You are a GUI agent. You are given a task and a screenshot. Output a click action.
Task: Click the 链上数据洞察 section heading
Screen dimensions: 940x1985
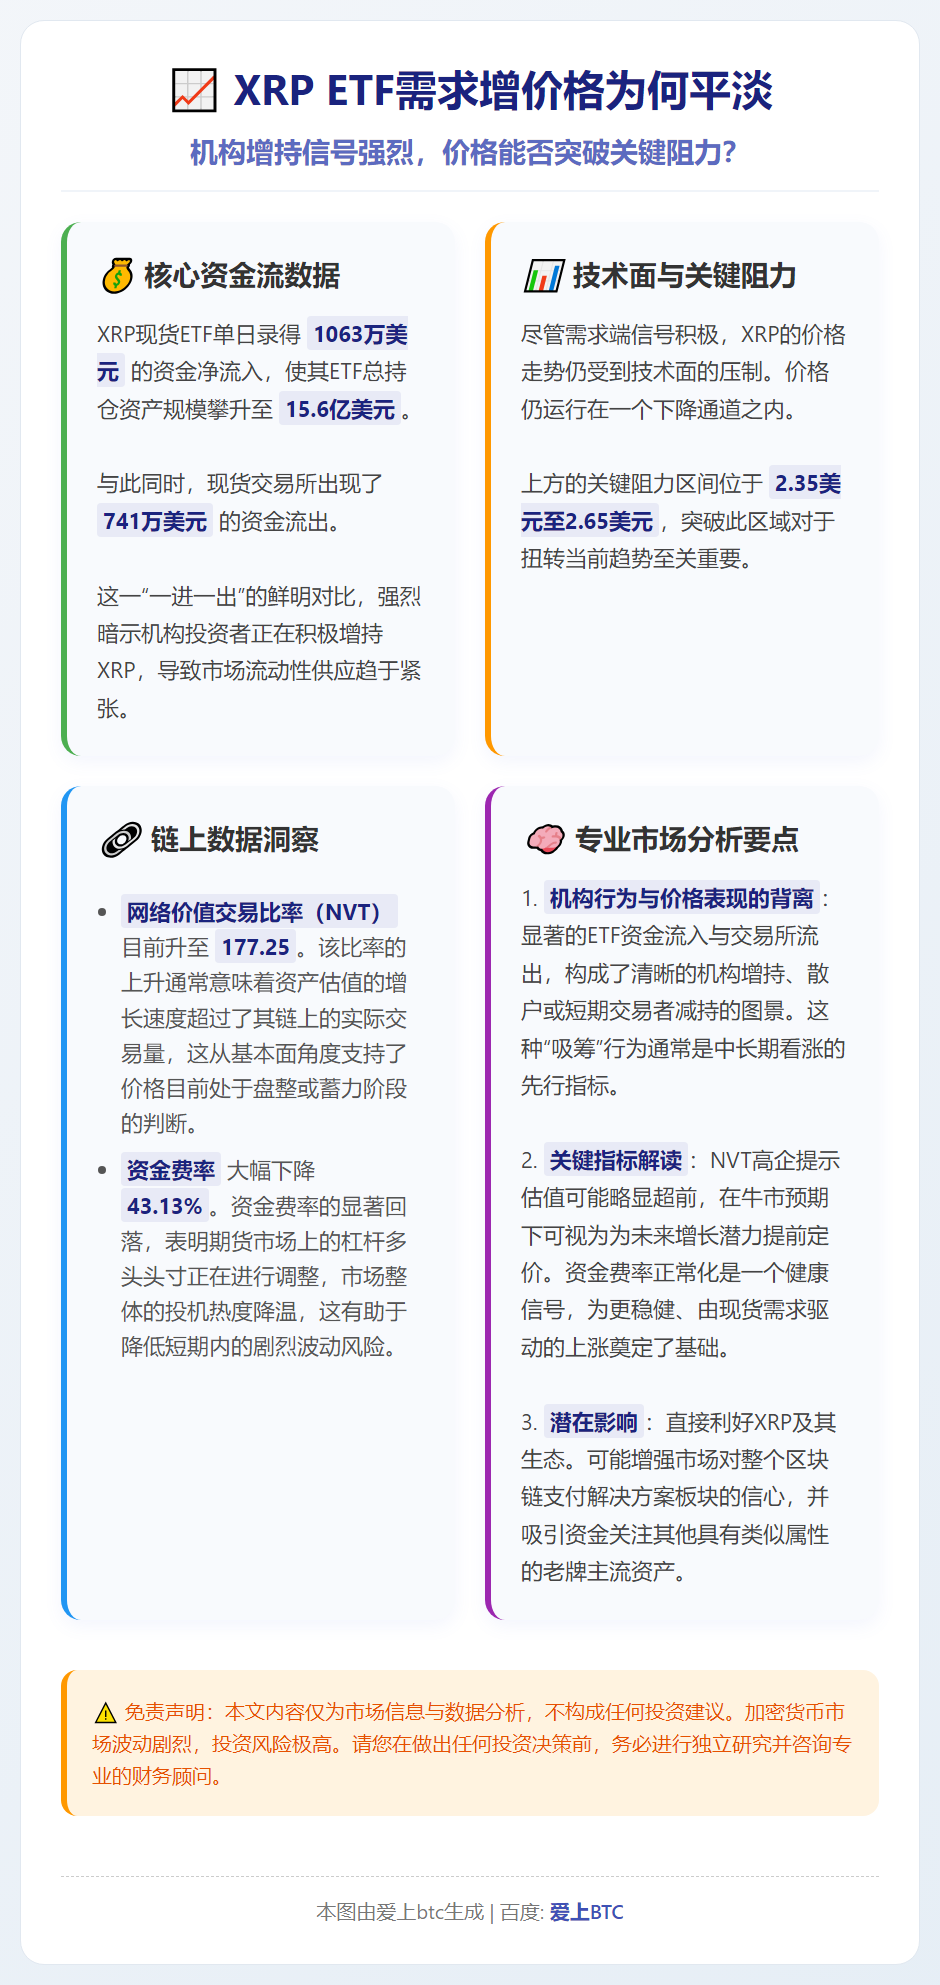(235, 840)
